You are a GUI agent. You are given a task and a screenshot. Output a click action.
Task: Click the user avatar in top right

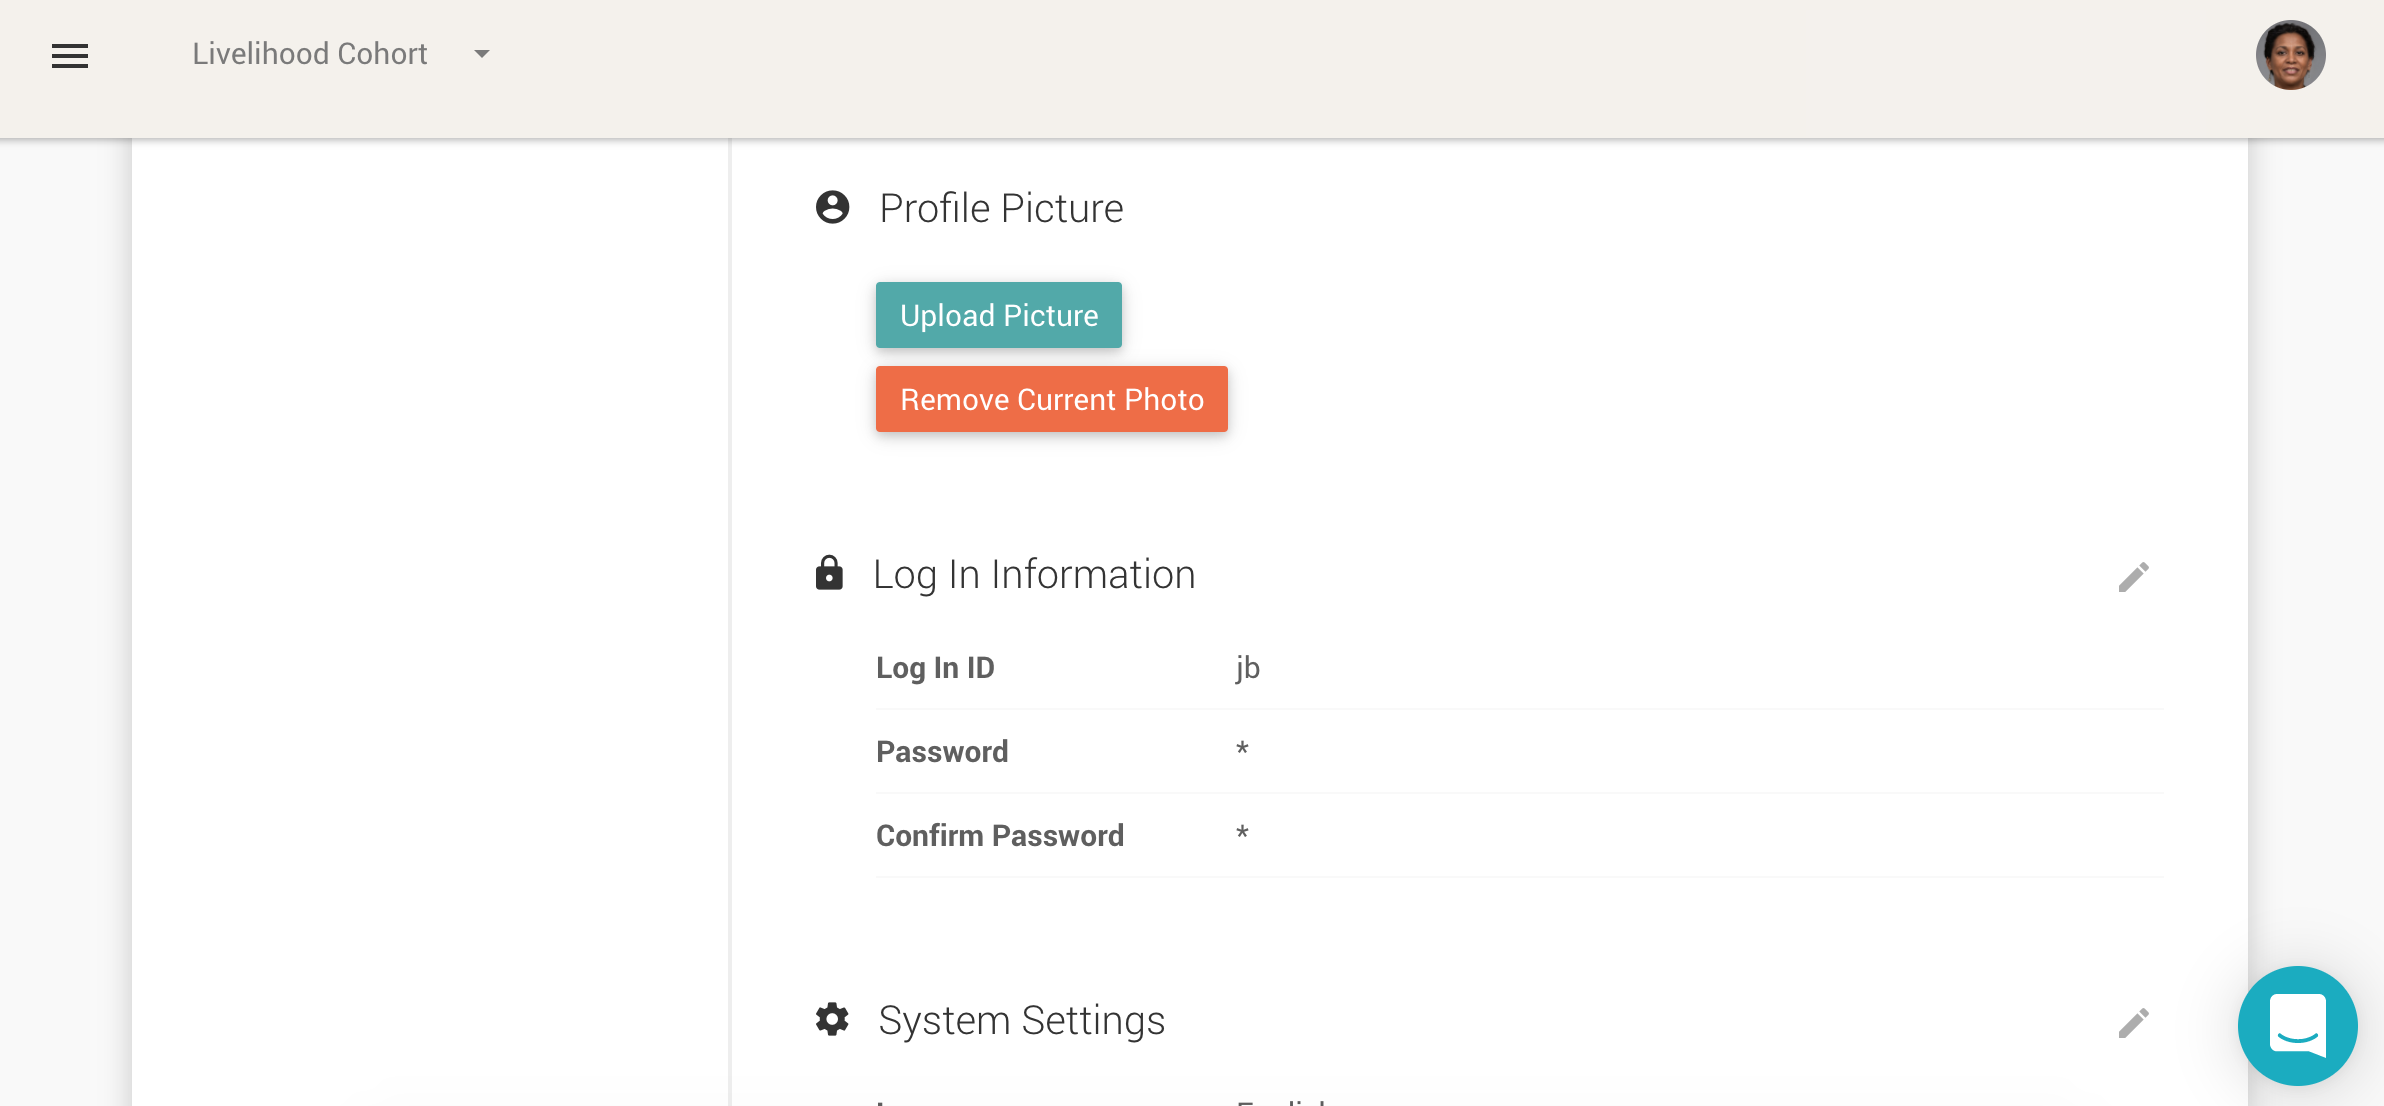coord(2290,56)
